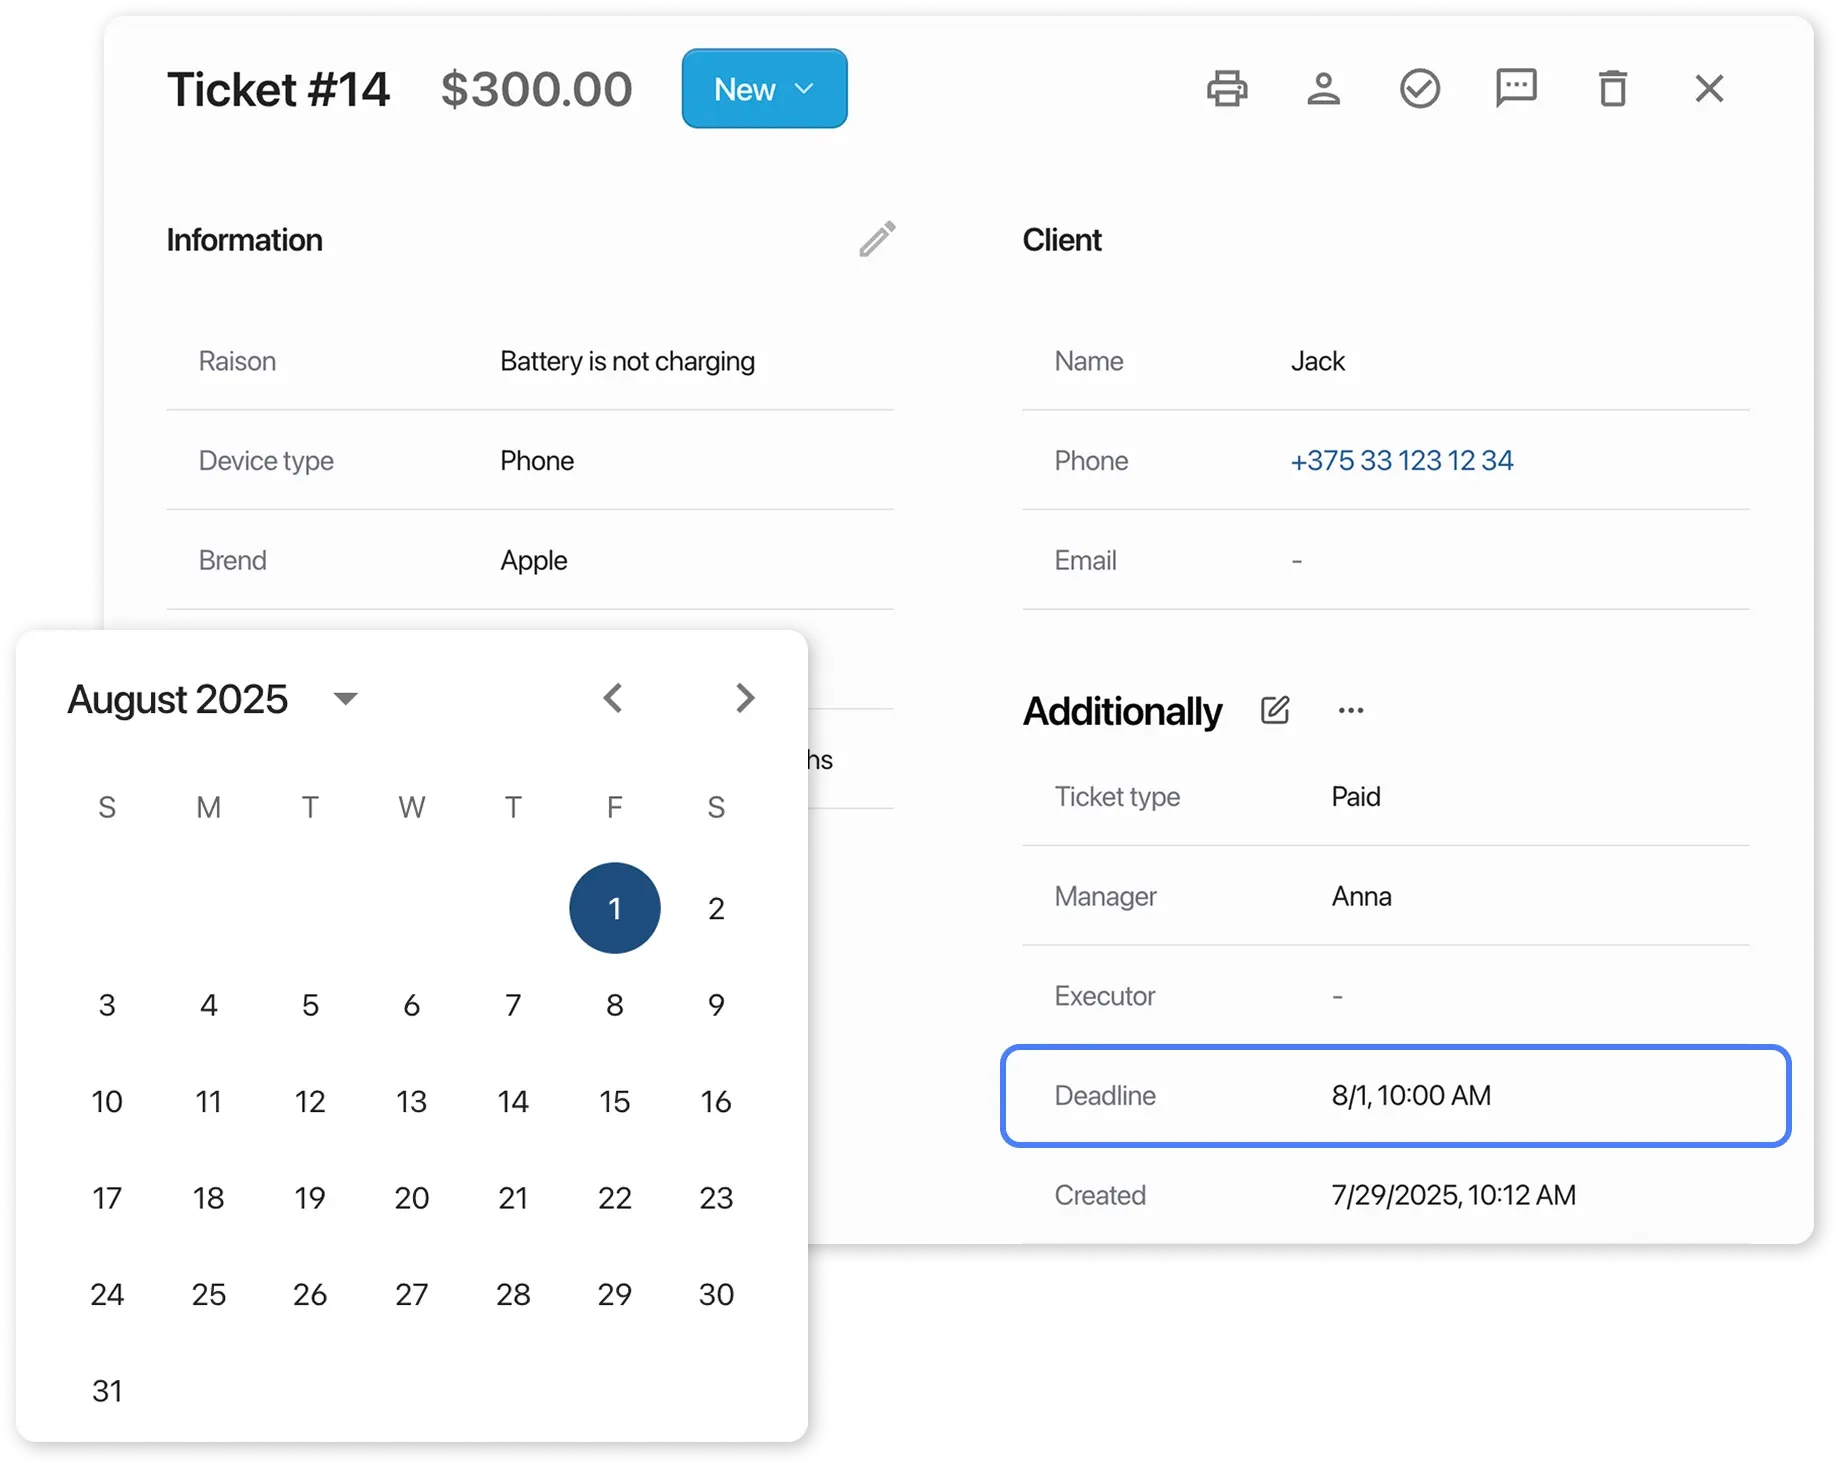Open the comments chat icon
The image size is (1838, 1466).
click(x=1516, y=88)
